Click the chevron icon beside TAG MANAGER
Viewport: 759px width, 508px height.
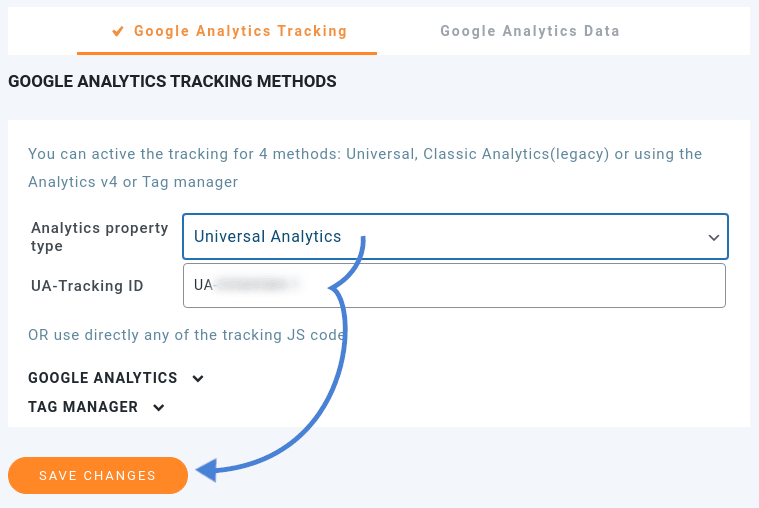tap(158, 408)
